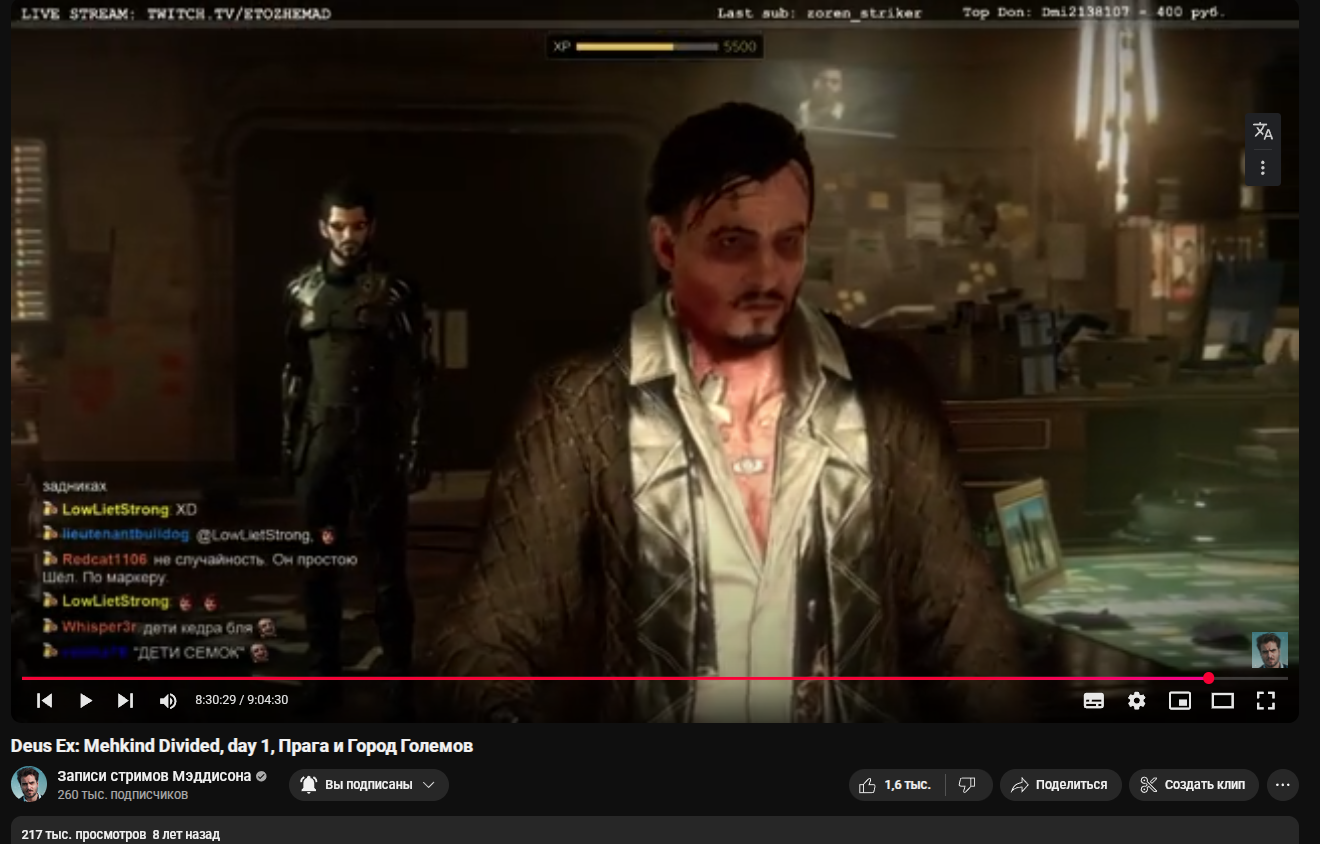This screenshot has height=844, width=1320.
Task: Enable theater mode
Action: (1223, 700)
